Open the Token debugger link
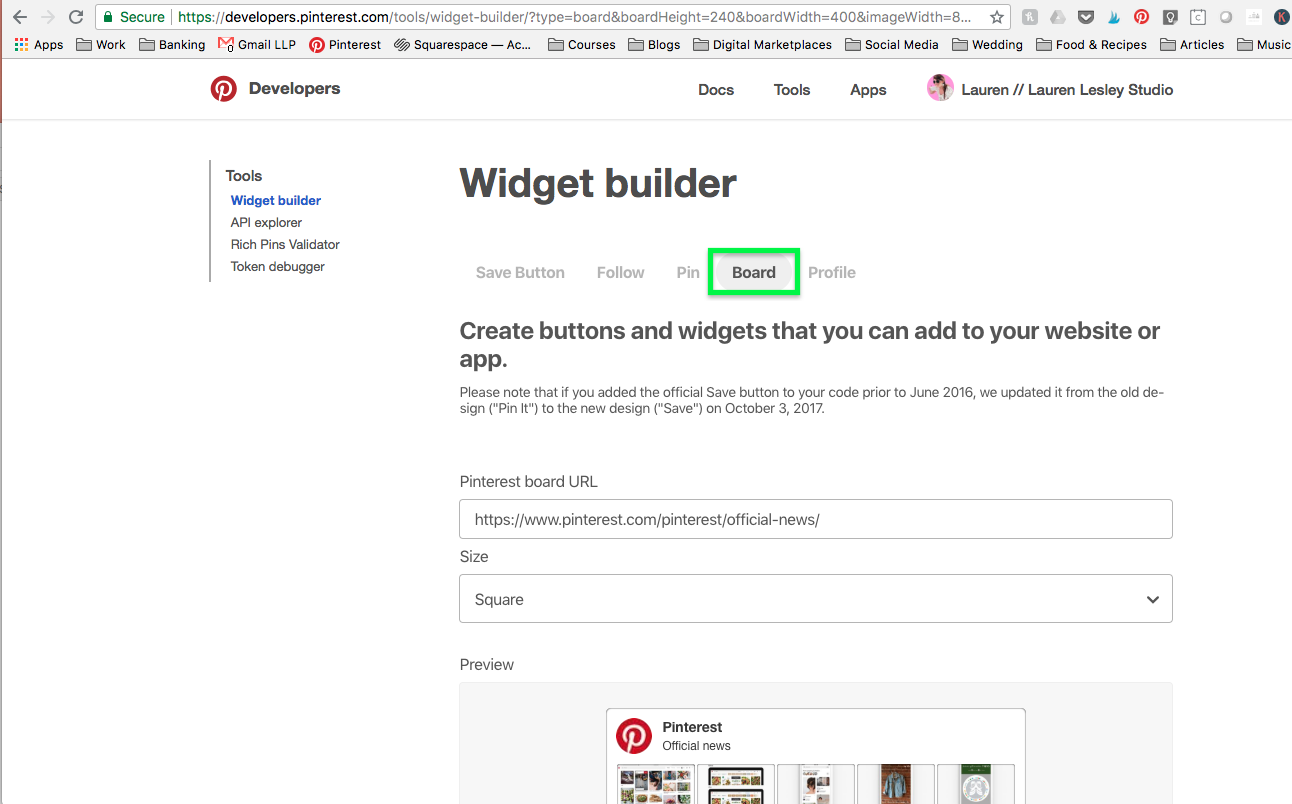Image resolution: width=1292 pixels, height=804 pixels. coord(278,266)
